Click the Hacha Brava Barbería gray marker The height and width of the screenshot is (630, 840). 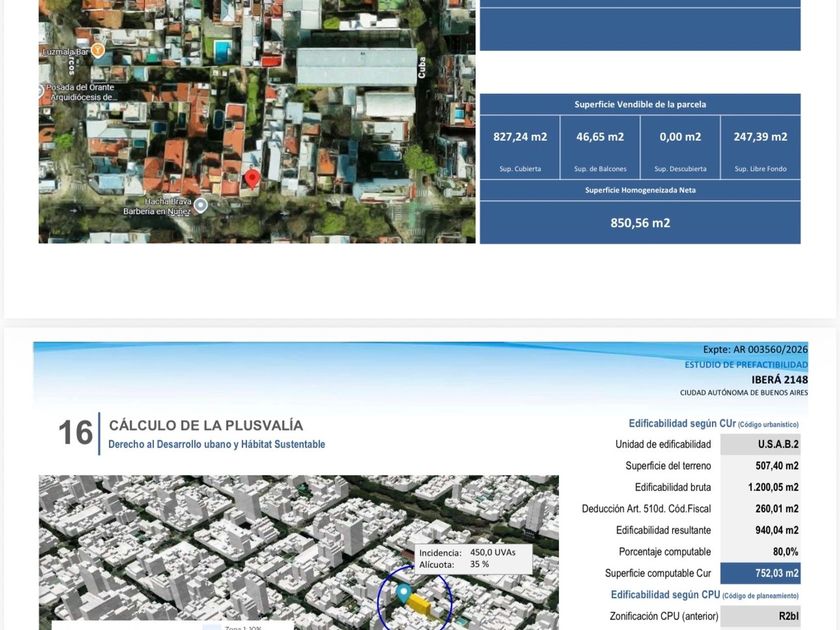pos(200,205)
